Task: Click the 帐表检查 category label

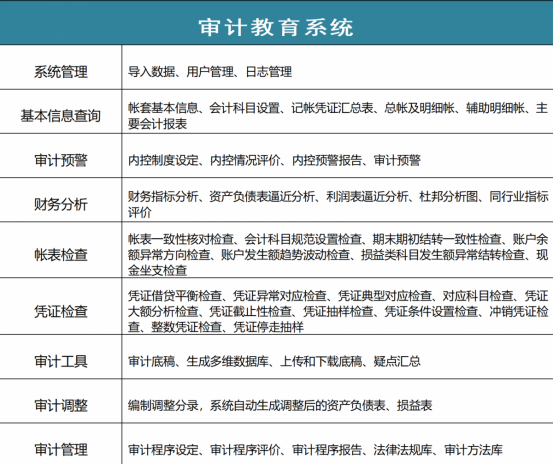Action: tap(61, 254)
